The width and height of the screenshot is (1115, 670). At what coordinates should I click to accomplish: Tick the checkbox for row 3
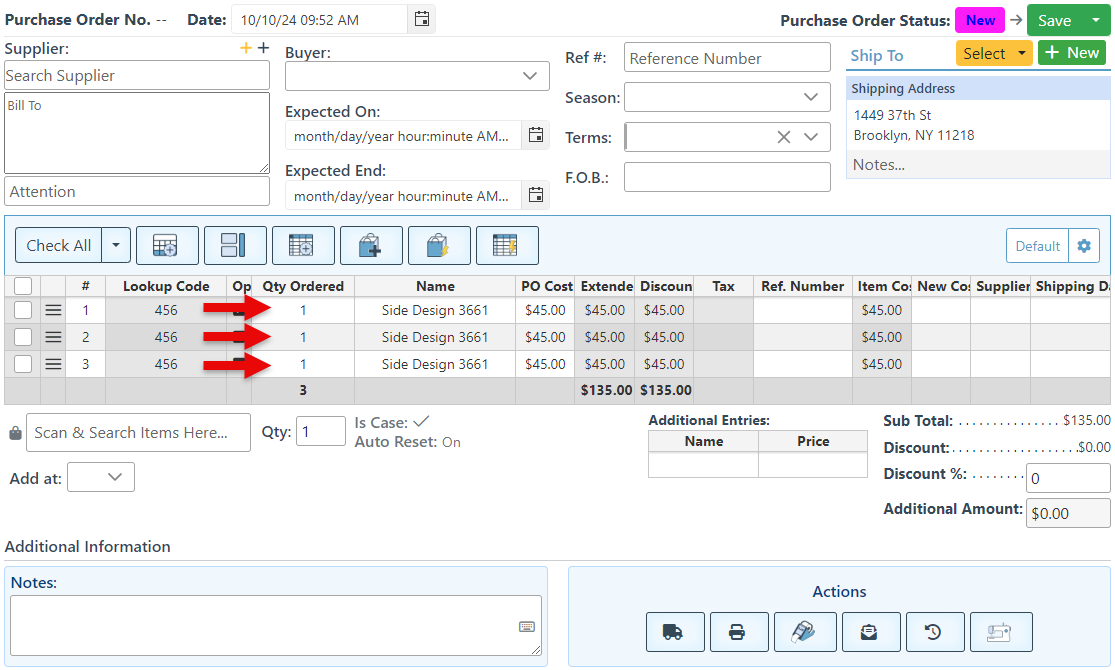(x=23, y=365)
